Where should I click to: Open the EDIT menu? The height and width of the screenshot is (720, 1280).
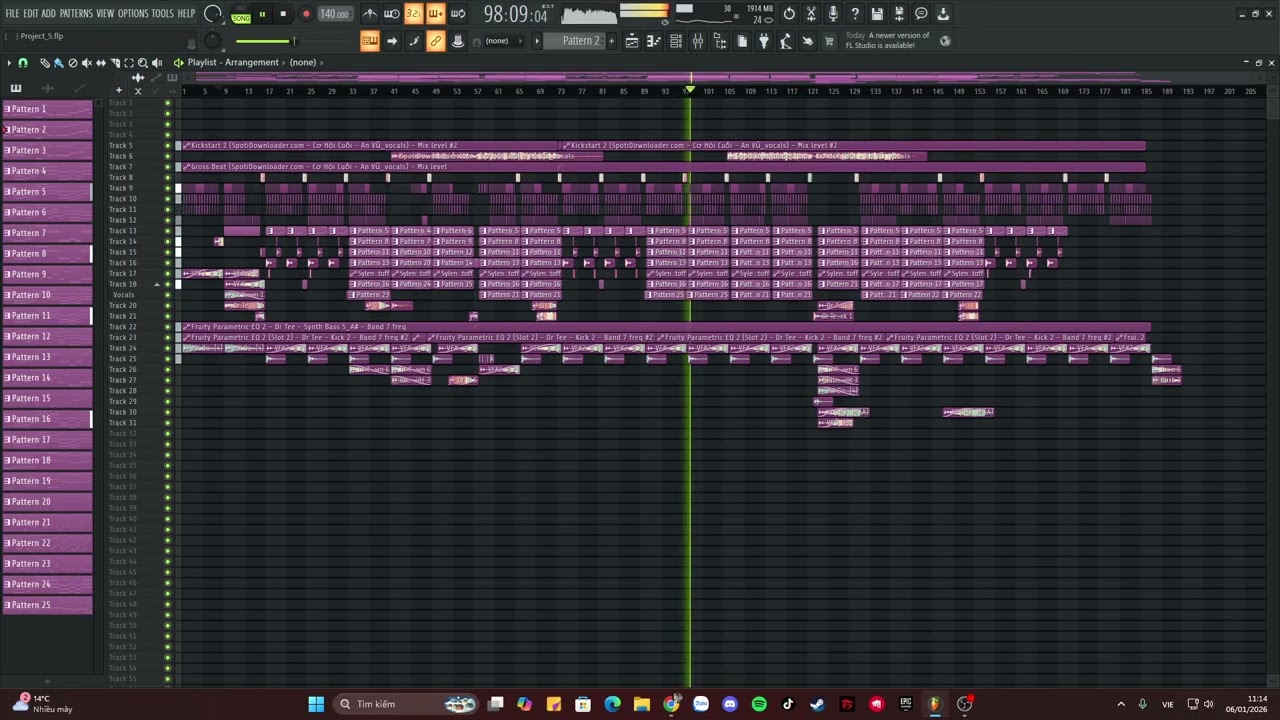(31, 13)
